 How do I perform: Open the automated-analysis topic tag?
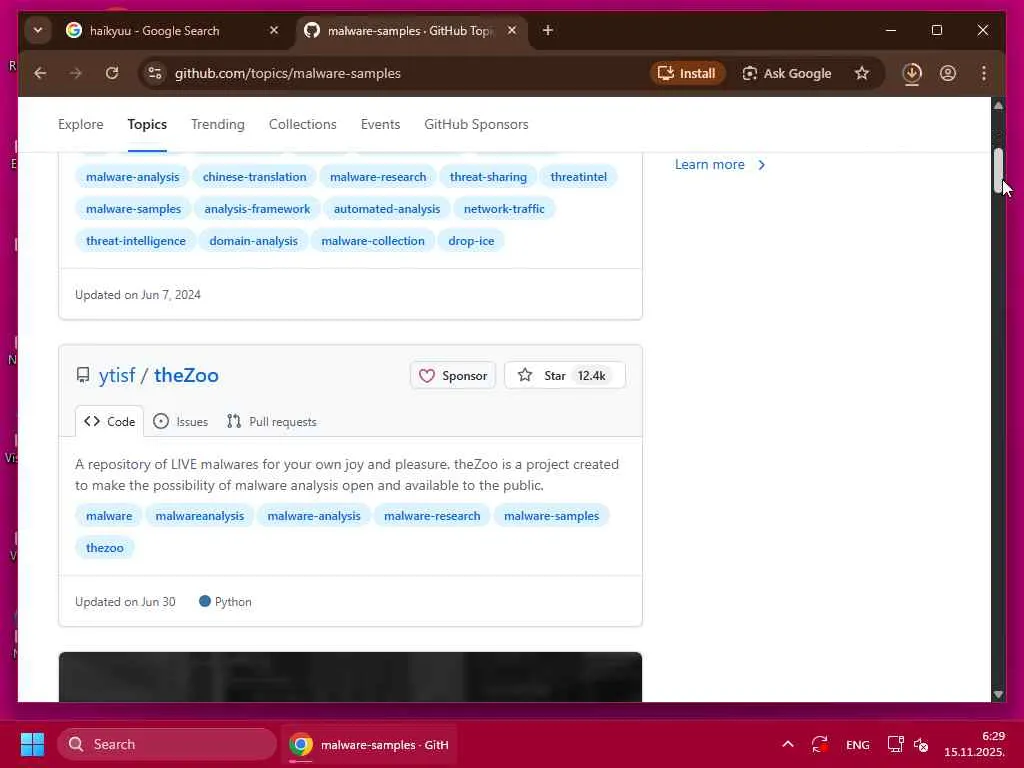[387, 209]
